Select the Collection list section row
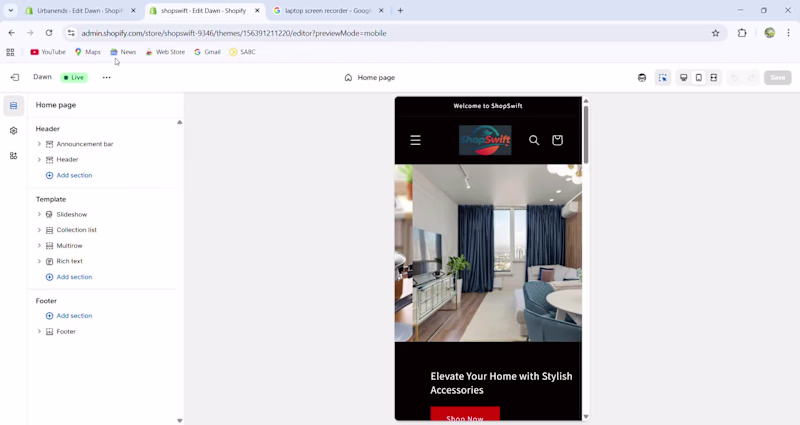 [106, 230]
